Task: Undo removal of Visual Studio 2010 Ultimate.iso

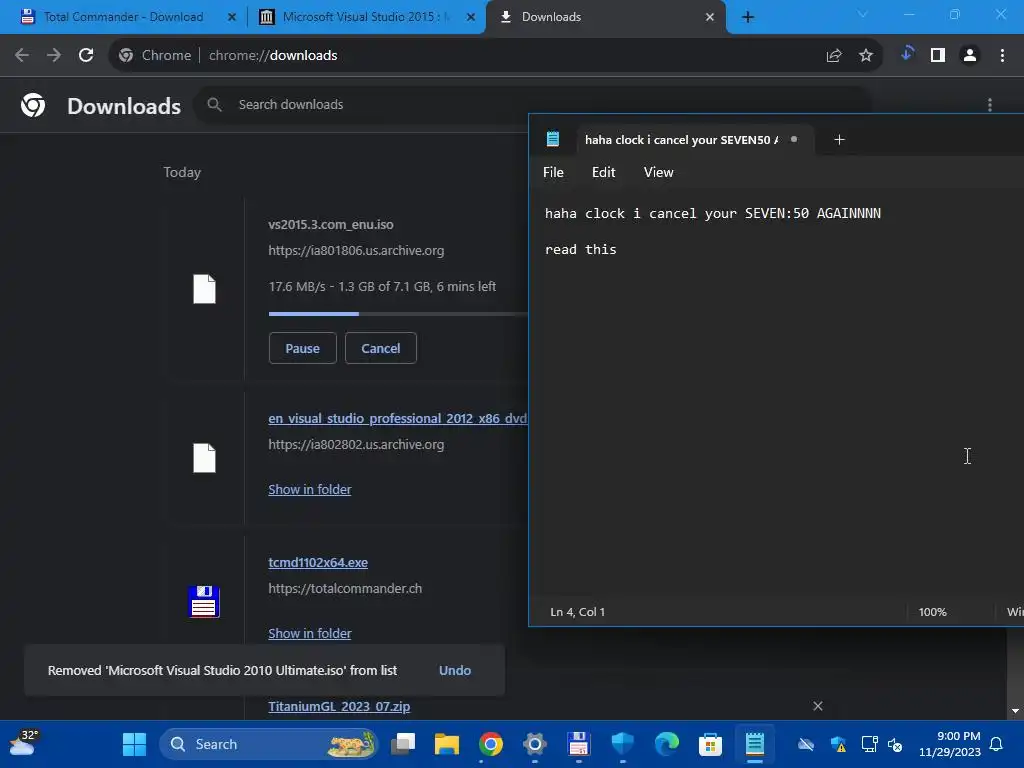Action: coord(455,671)
